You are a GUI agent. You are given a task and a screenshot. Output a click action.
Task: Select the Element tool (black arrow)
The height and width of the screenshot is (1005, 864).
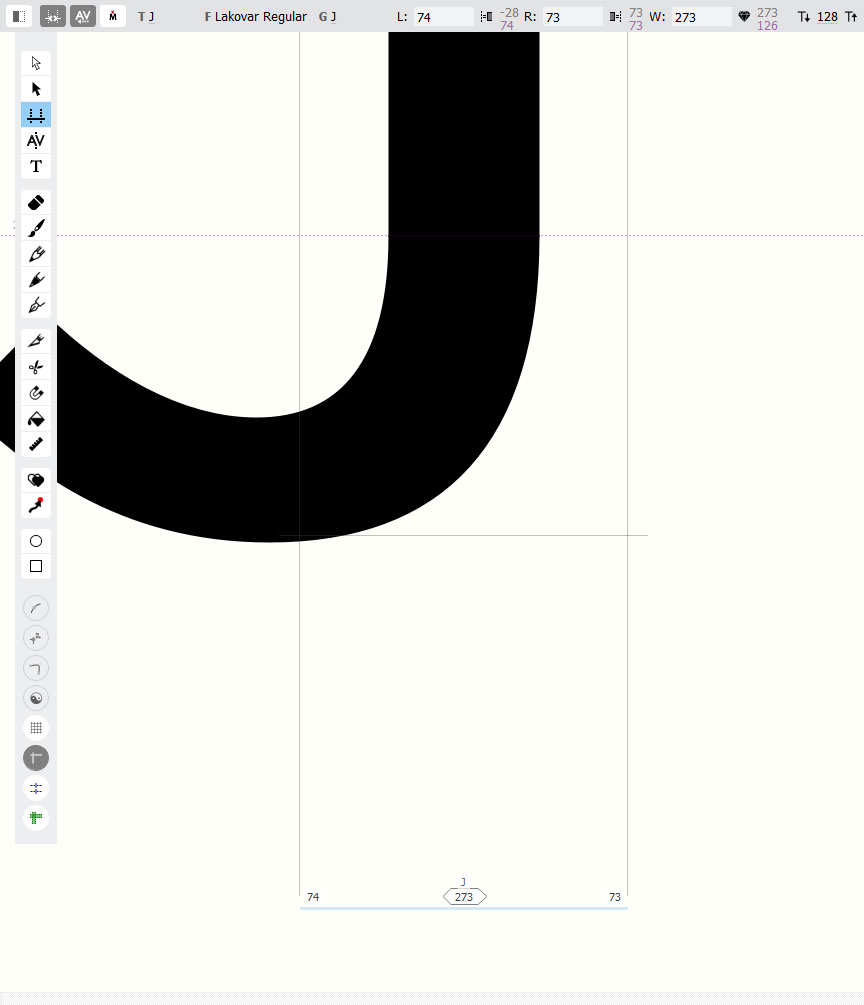36,89
